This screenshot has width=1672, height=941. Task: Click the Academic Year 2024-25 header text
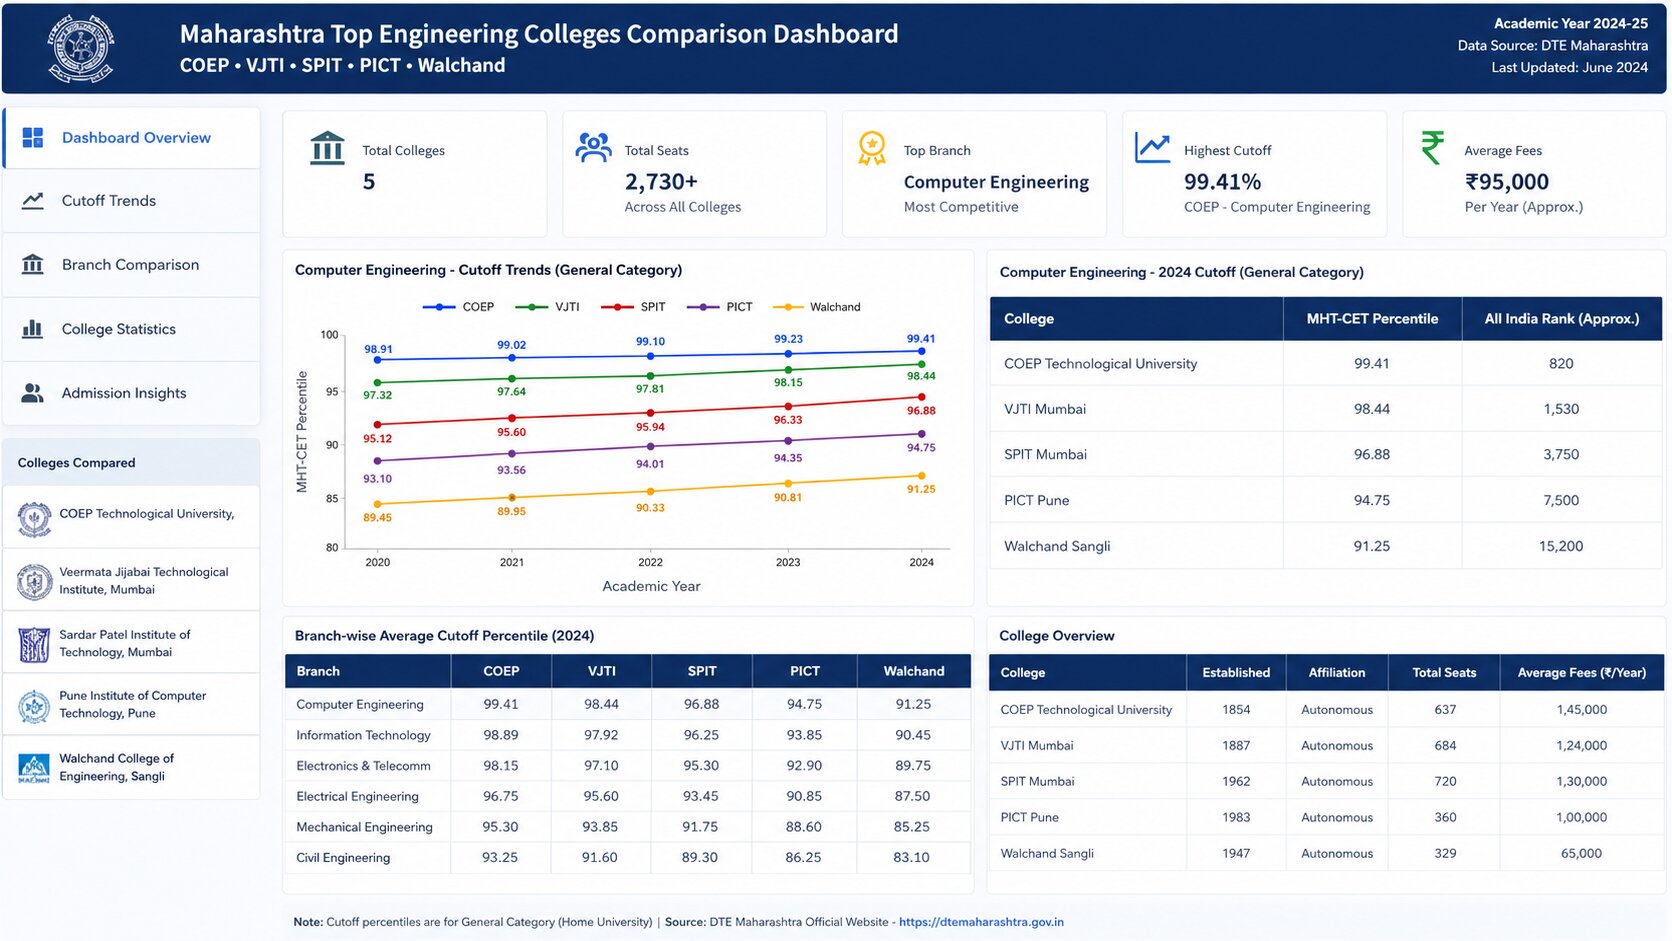click(x=1571, y=23)
